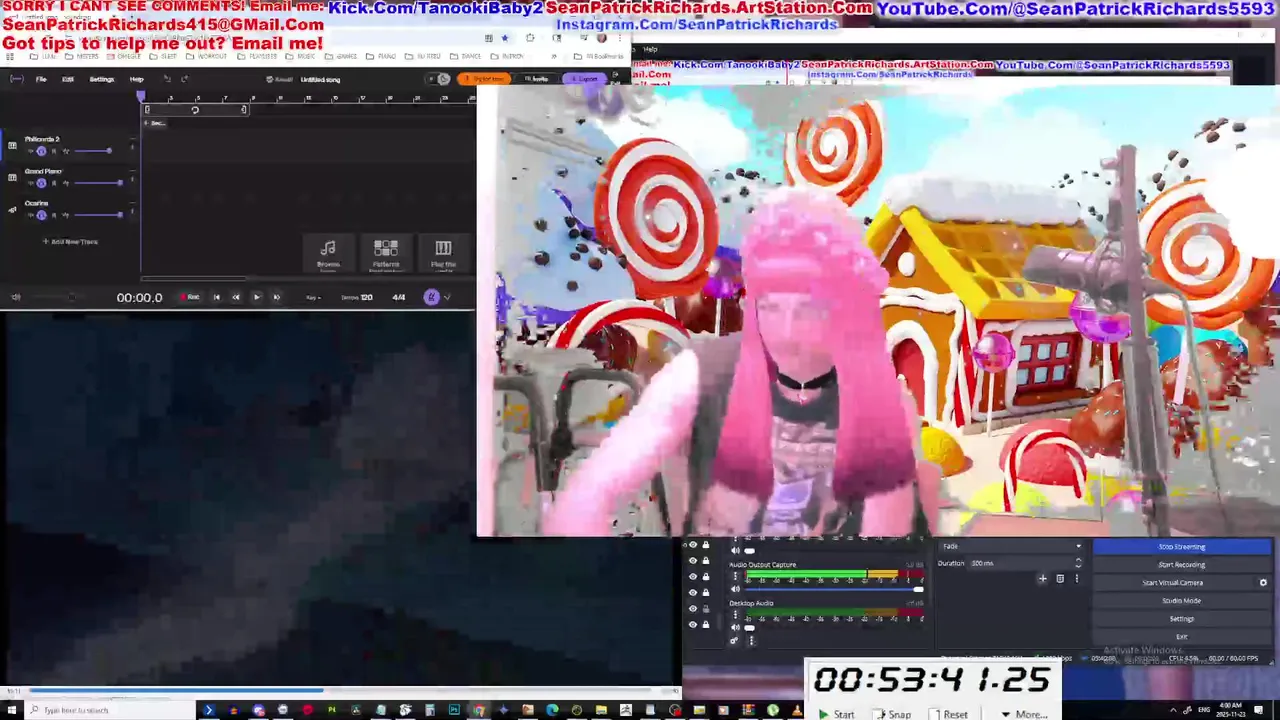Viewport: 1280px width, 720px height.
Task: Click the Untitled song title
Action: [x=320, y=79]
